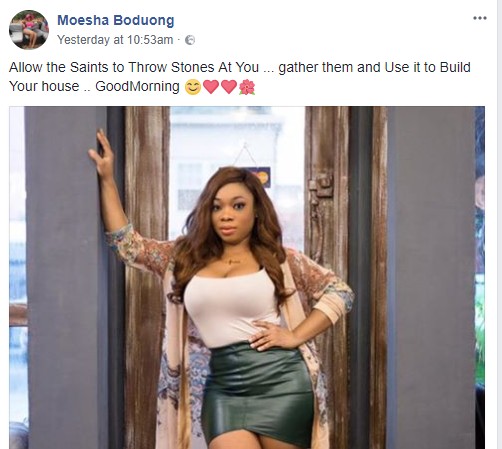This screenshot has width=502, height=449.
Task: Click the first red heart emoji
Action: pos(211,87)
